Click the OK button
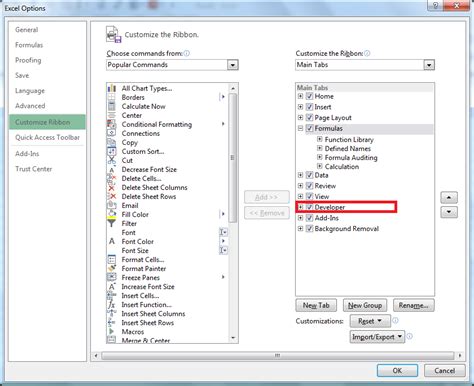Viewport: 474px width, 386px height. point(397,371)
